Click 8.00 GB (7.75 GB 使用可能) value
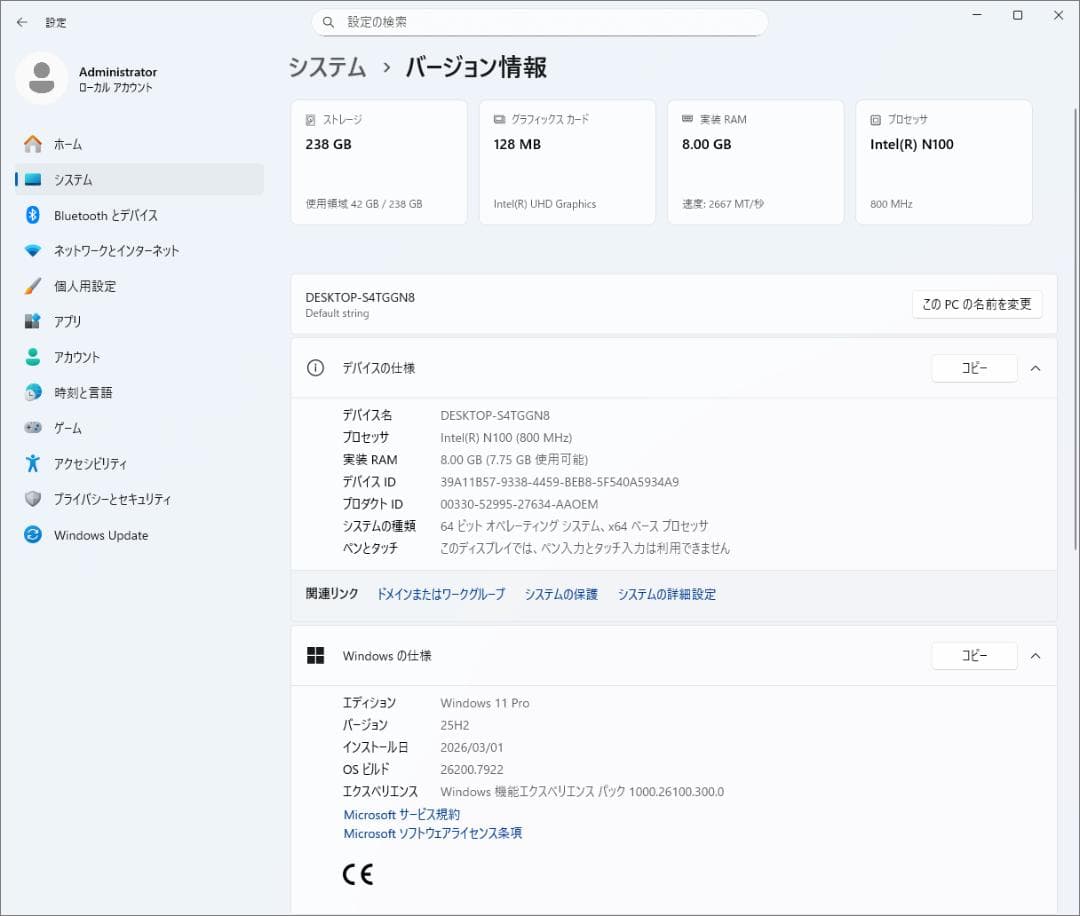Image resolution: width=1080 pixels, height=916 pixels. pyautogui.click(x=514, y=459)
